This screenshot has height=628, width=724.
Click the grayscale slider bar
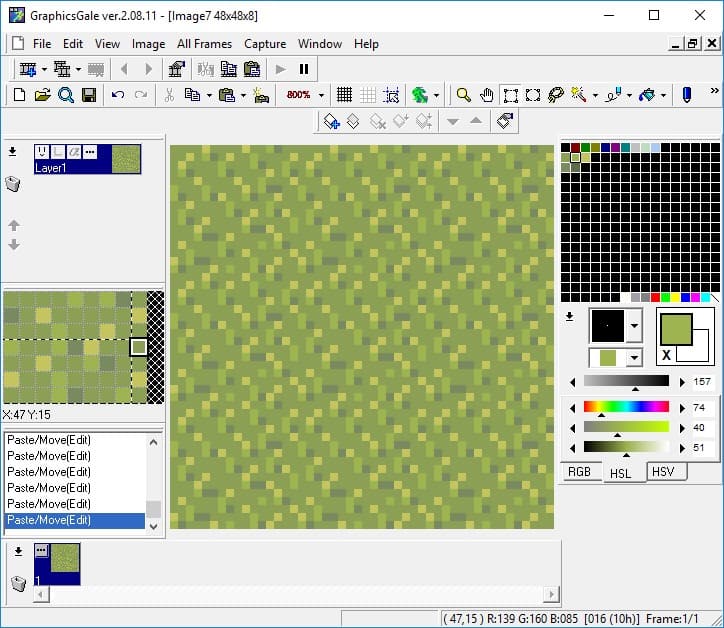(x=626, y=380)
